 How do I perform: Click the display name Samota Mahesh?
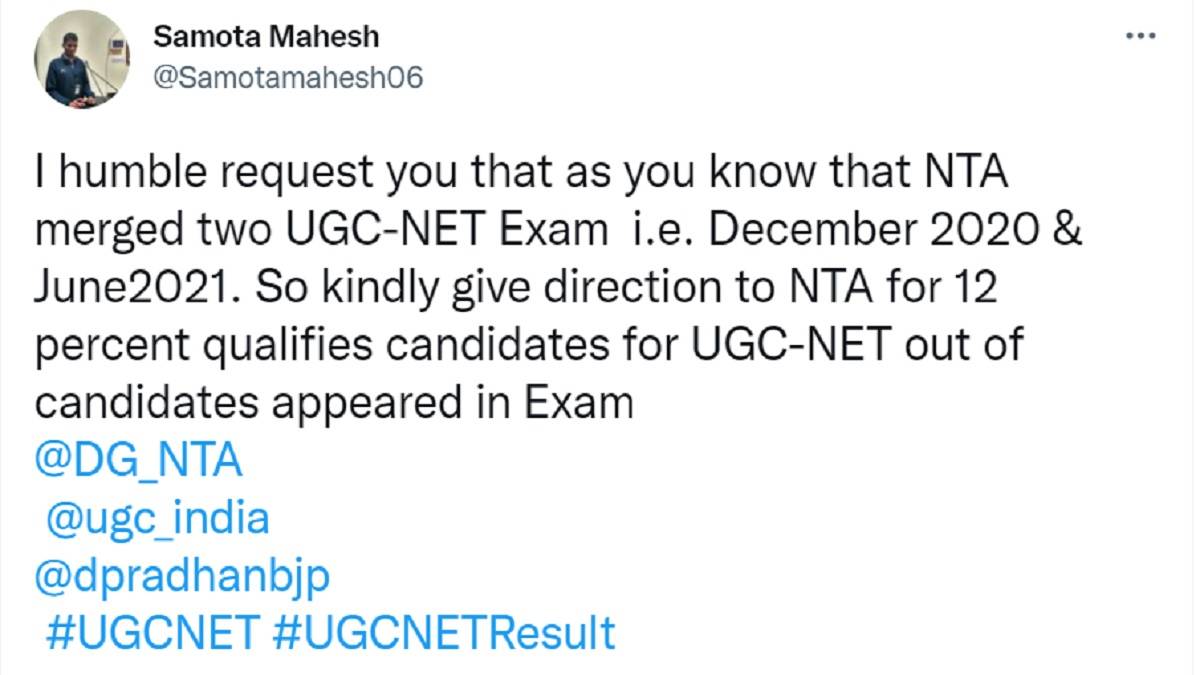click(x=265, y=36)
